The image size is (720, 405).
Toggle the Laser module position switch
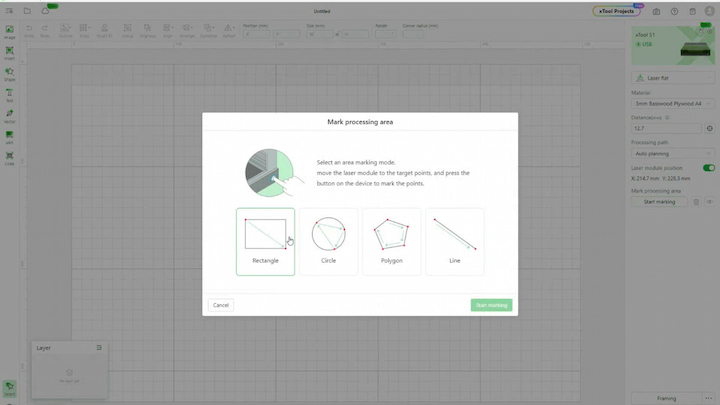pyautogui.click(x=709, y=168)
